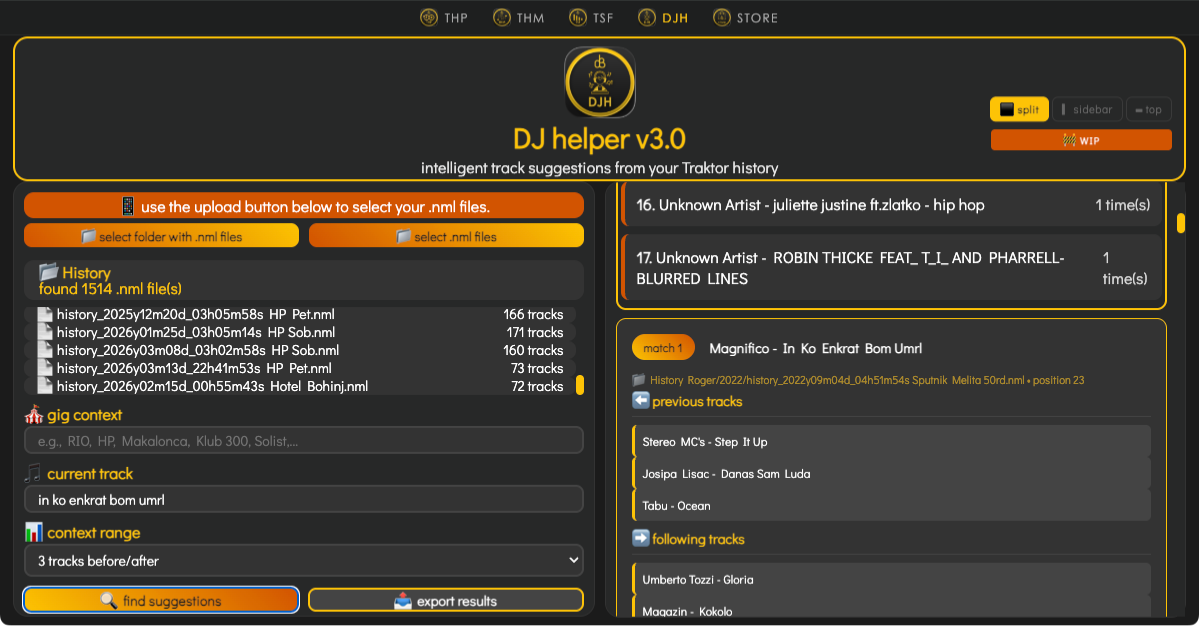Click the TSF logo icon
Image resolution: width=1199 pixels, height=626 pixels.
[x=577, y=18]
